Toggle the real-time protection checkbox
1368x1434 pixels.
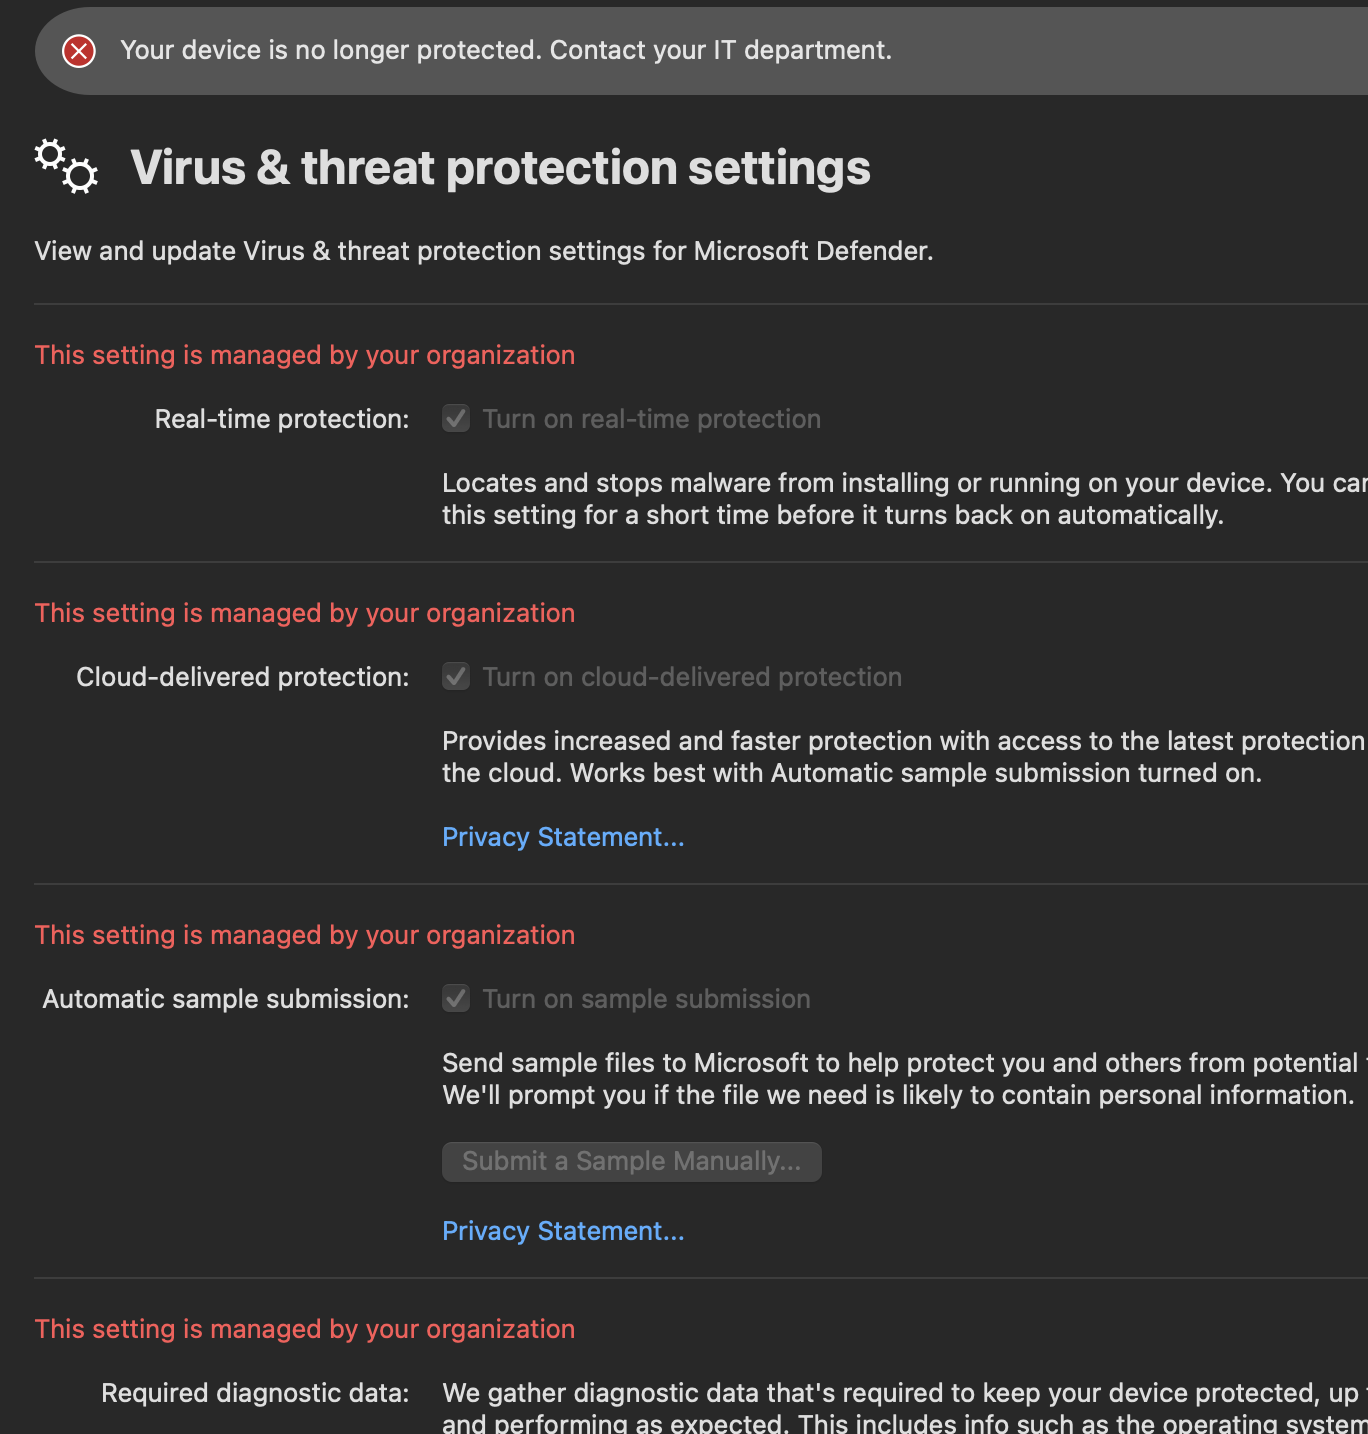456,419
